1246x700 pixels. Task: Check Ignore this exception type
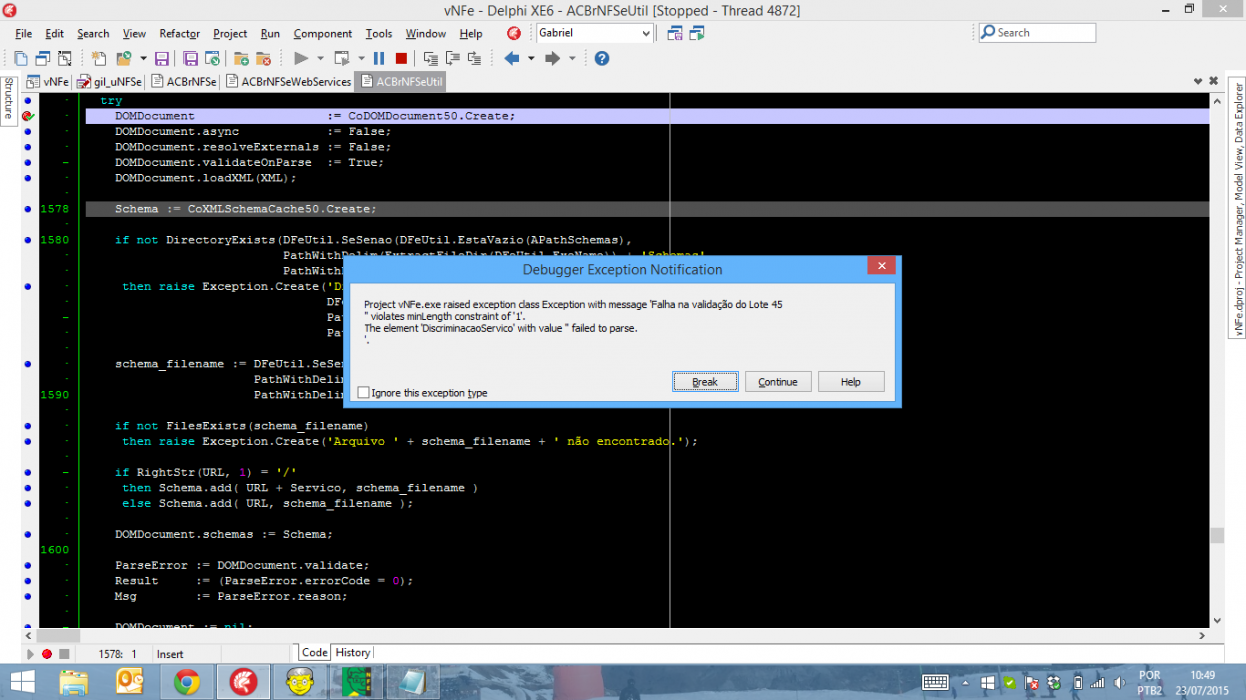[x=363, y=393]
